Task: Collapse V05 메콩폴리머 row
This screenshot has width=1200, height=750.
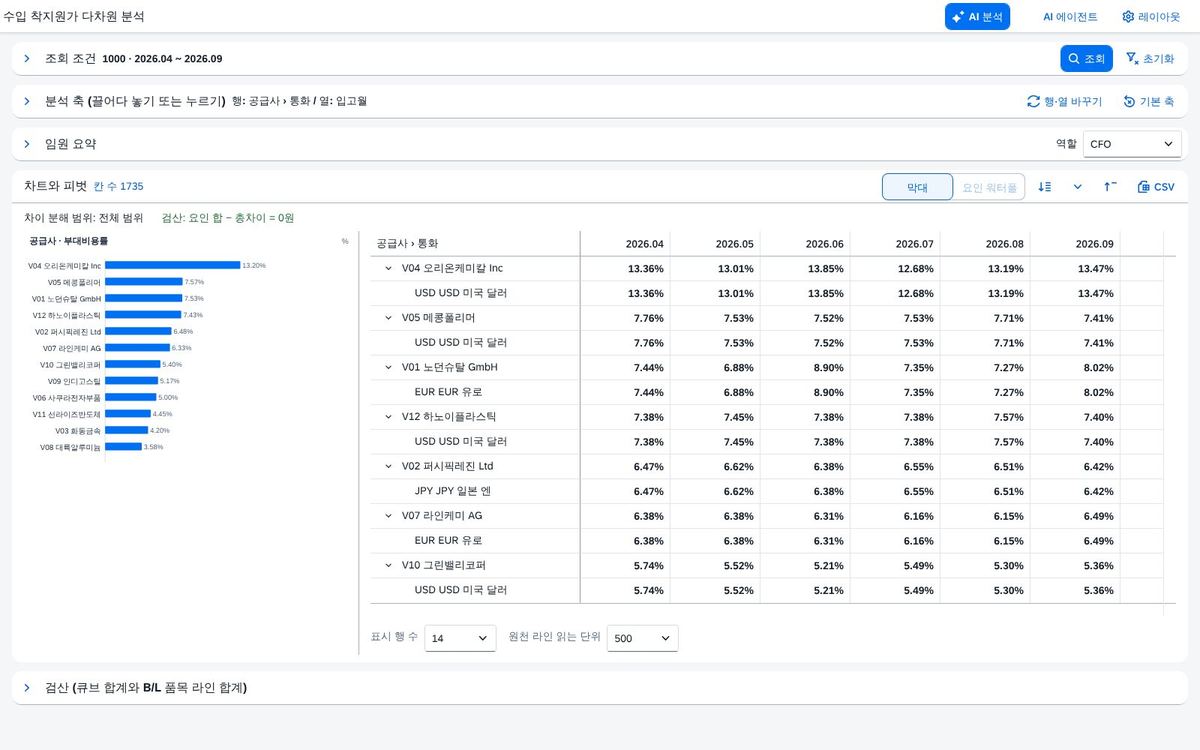Action: tap(389, 318)
